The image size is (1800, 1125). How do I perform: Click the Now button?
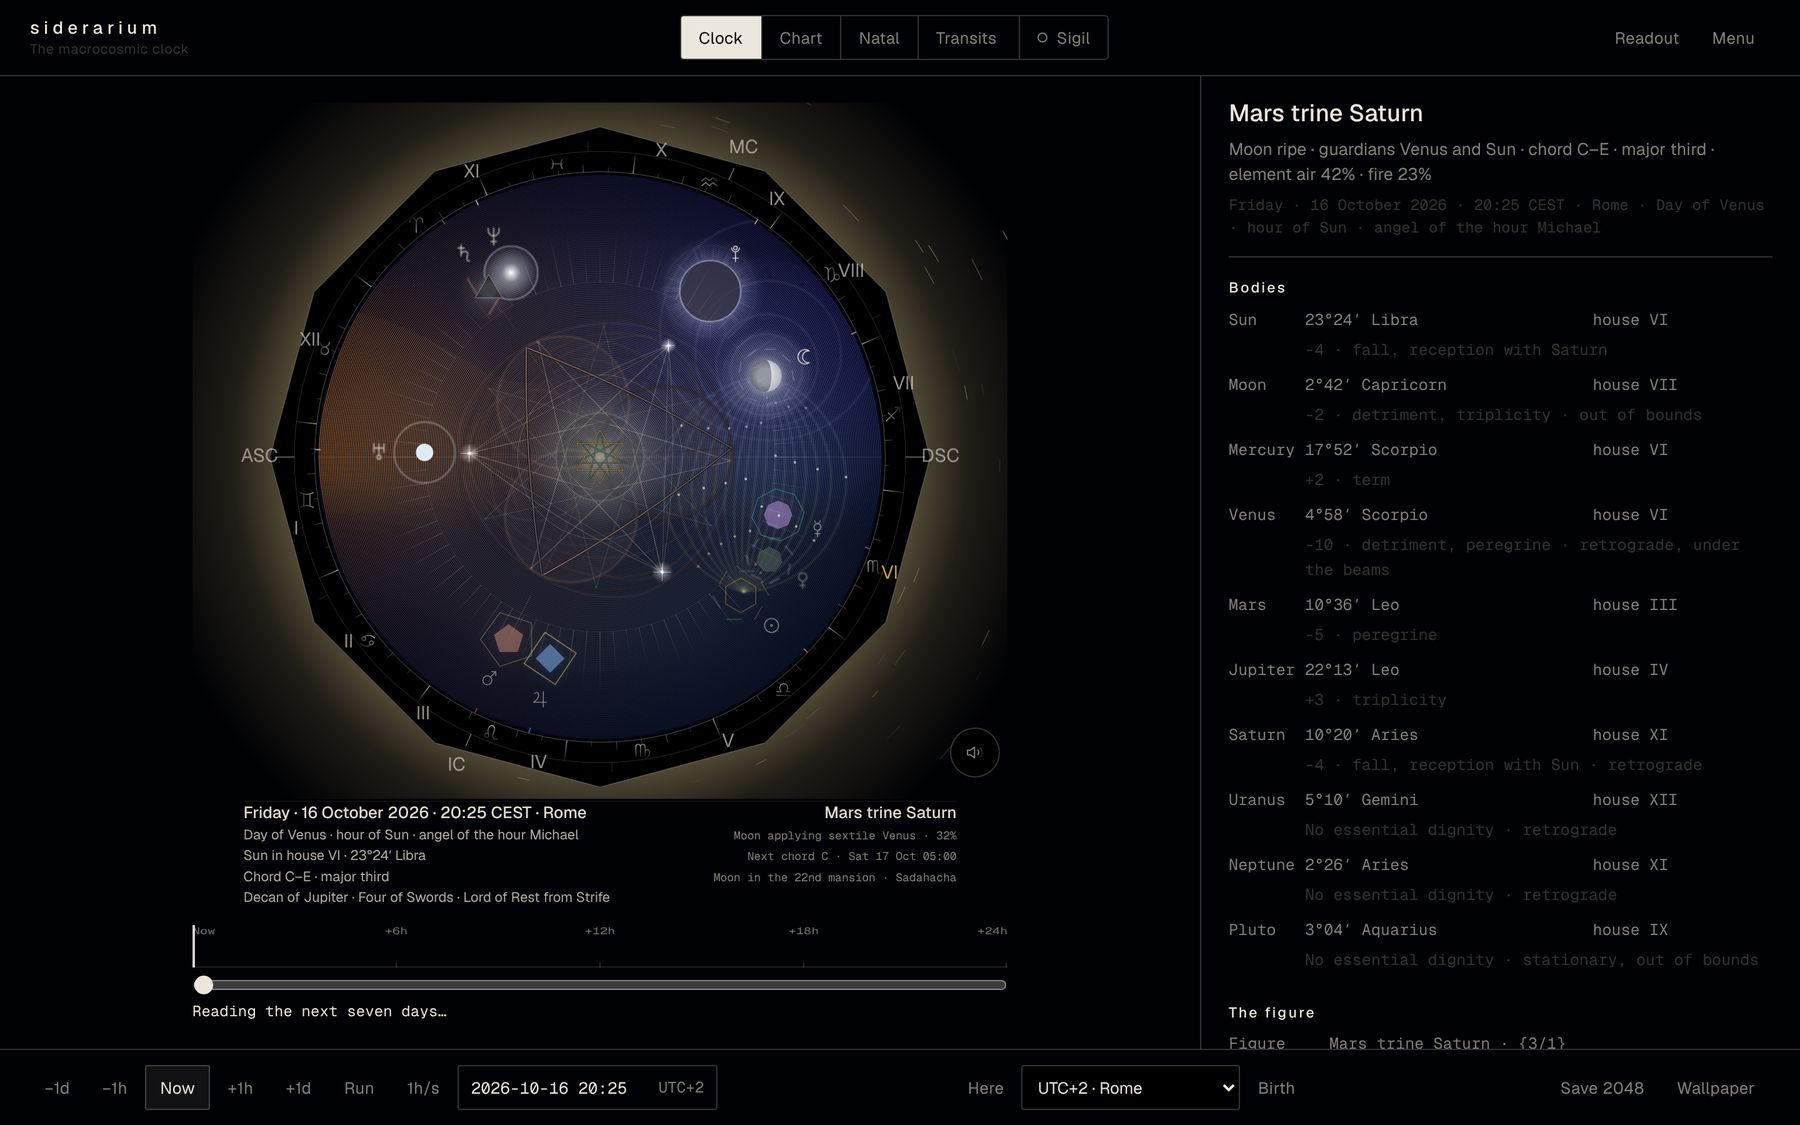177,1088
